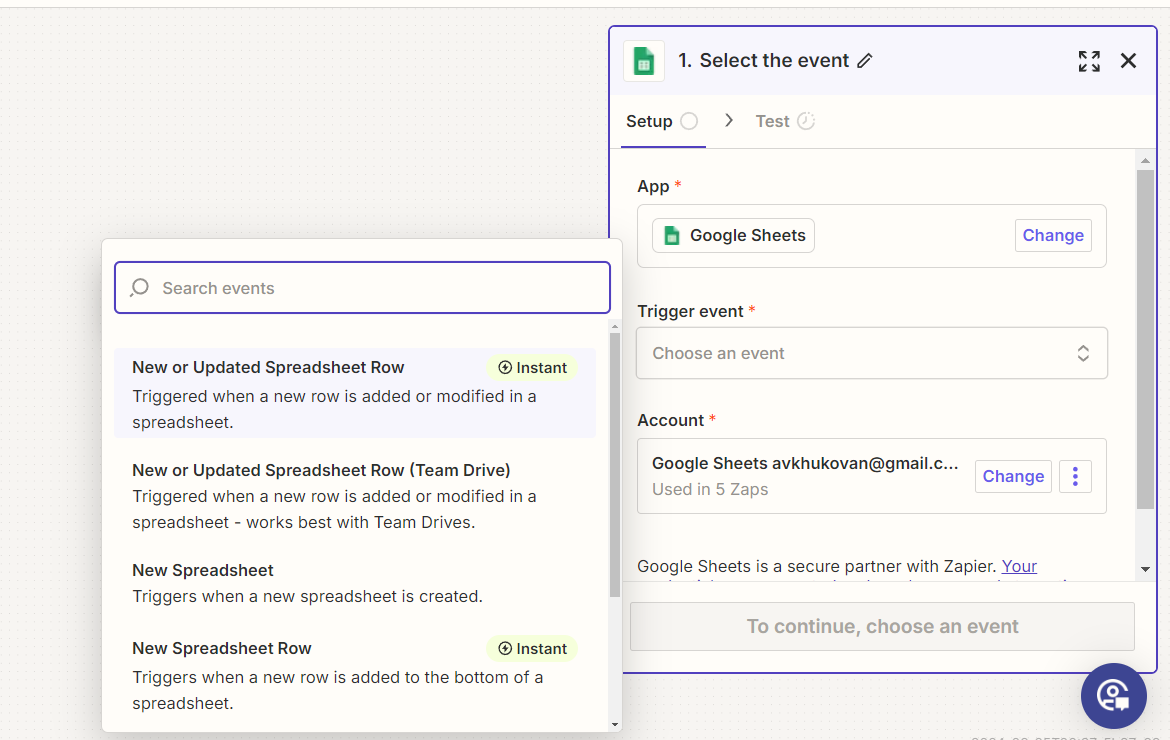Image resolution: width=1170 pixels, height=740 pixels.
Task: Click the "Trigger event" field label
Action: (x=690, y=311)
